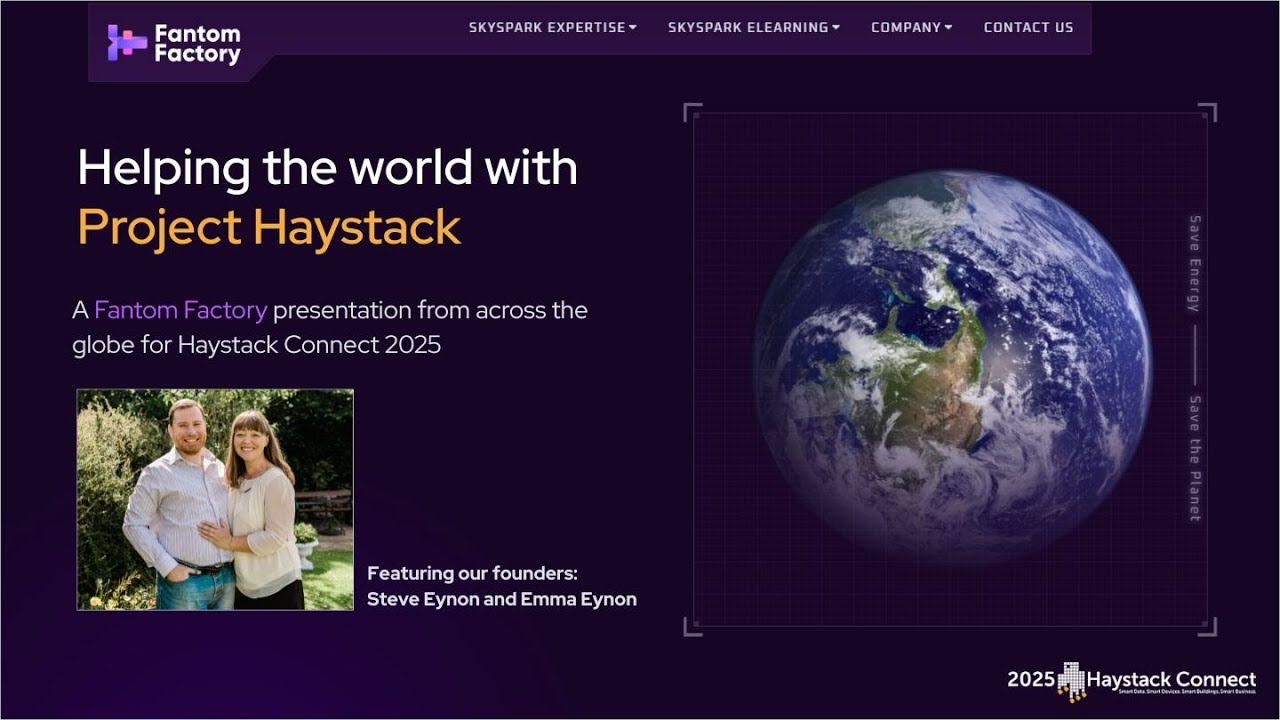Expand the SkySpark eLearning dropdown
The image size is (1280, 720).
point(754,28)
